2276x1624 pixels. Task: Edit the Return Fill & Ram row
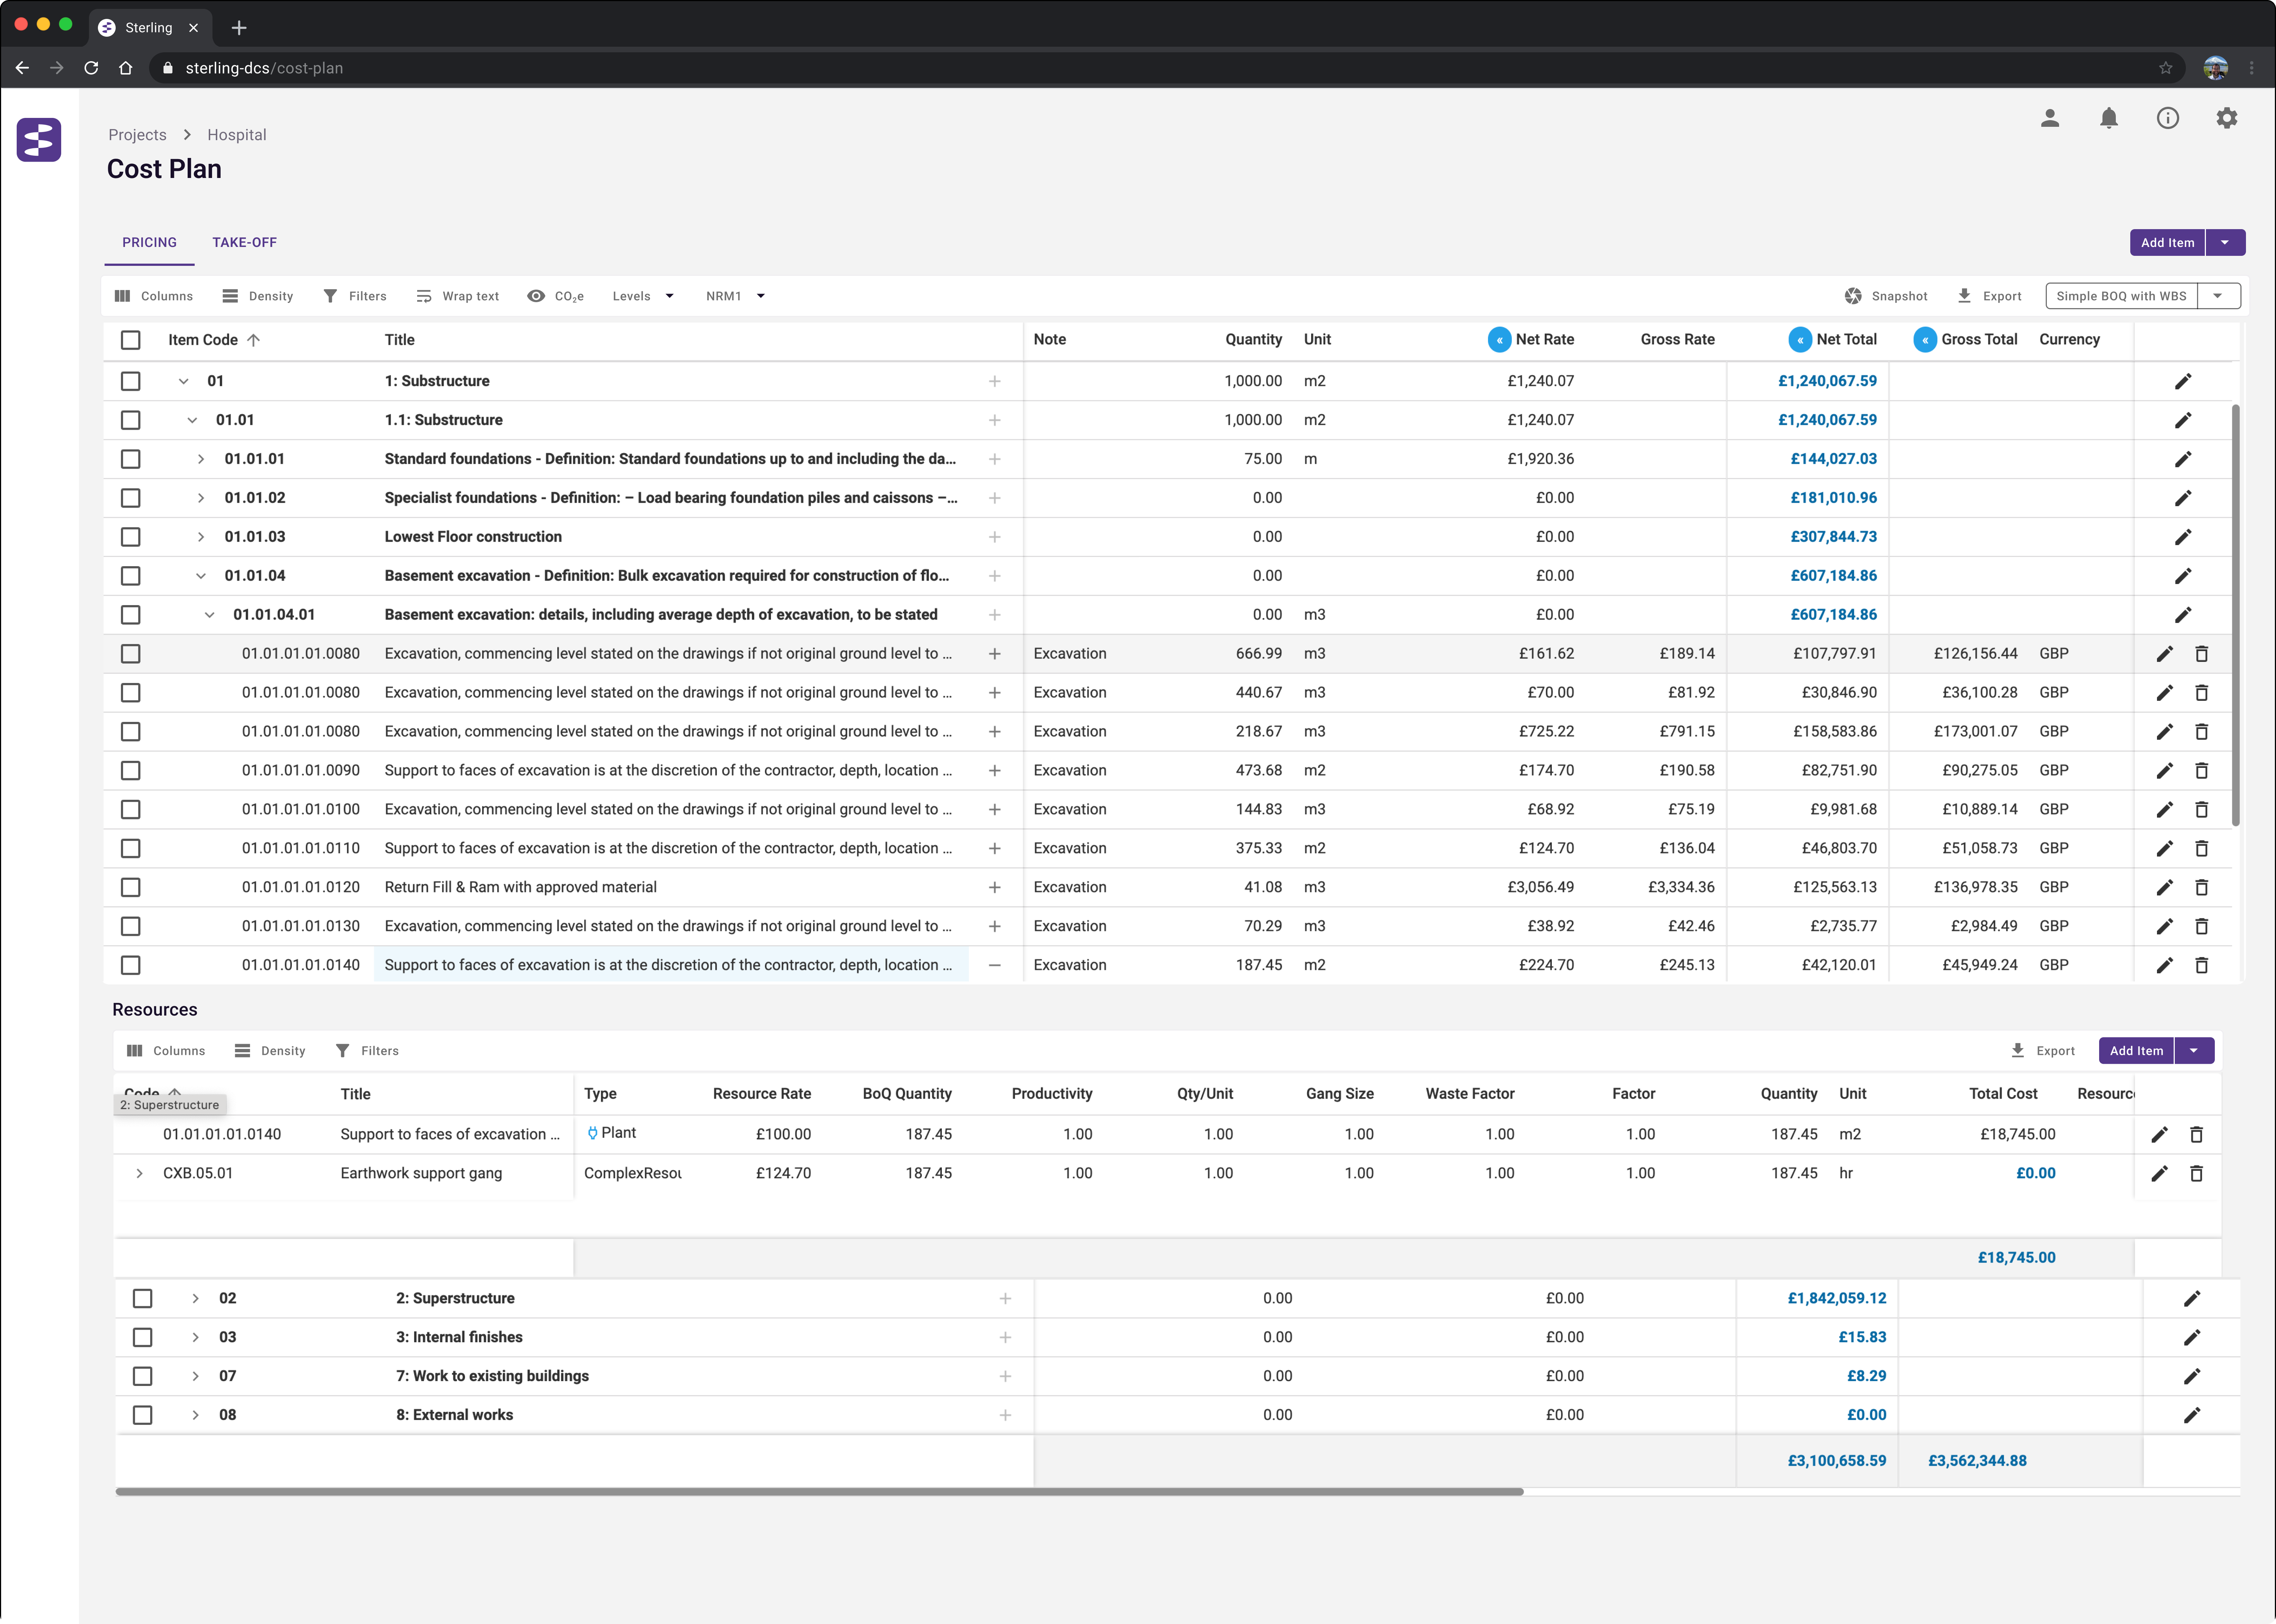tap(2165, 887)
